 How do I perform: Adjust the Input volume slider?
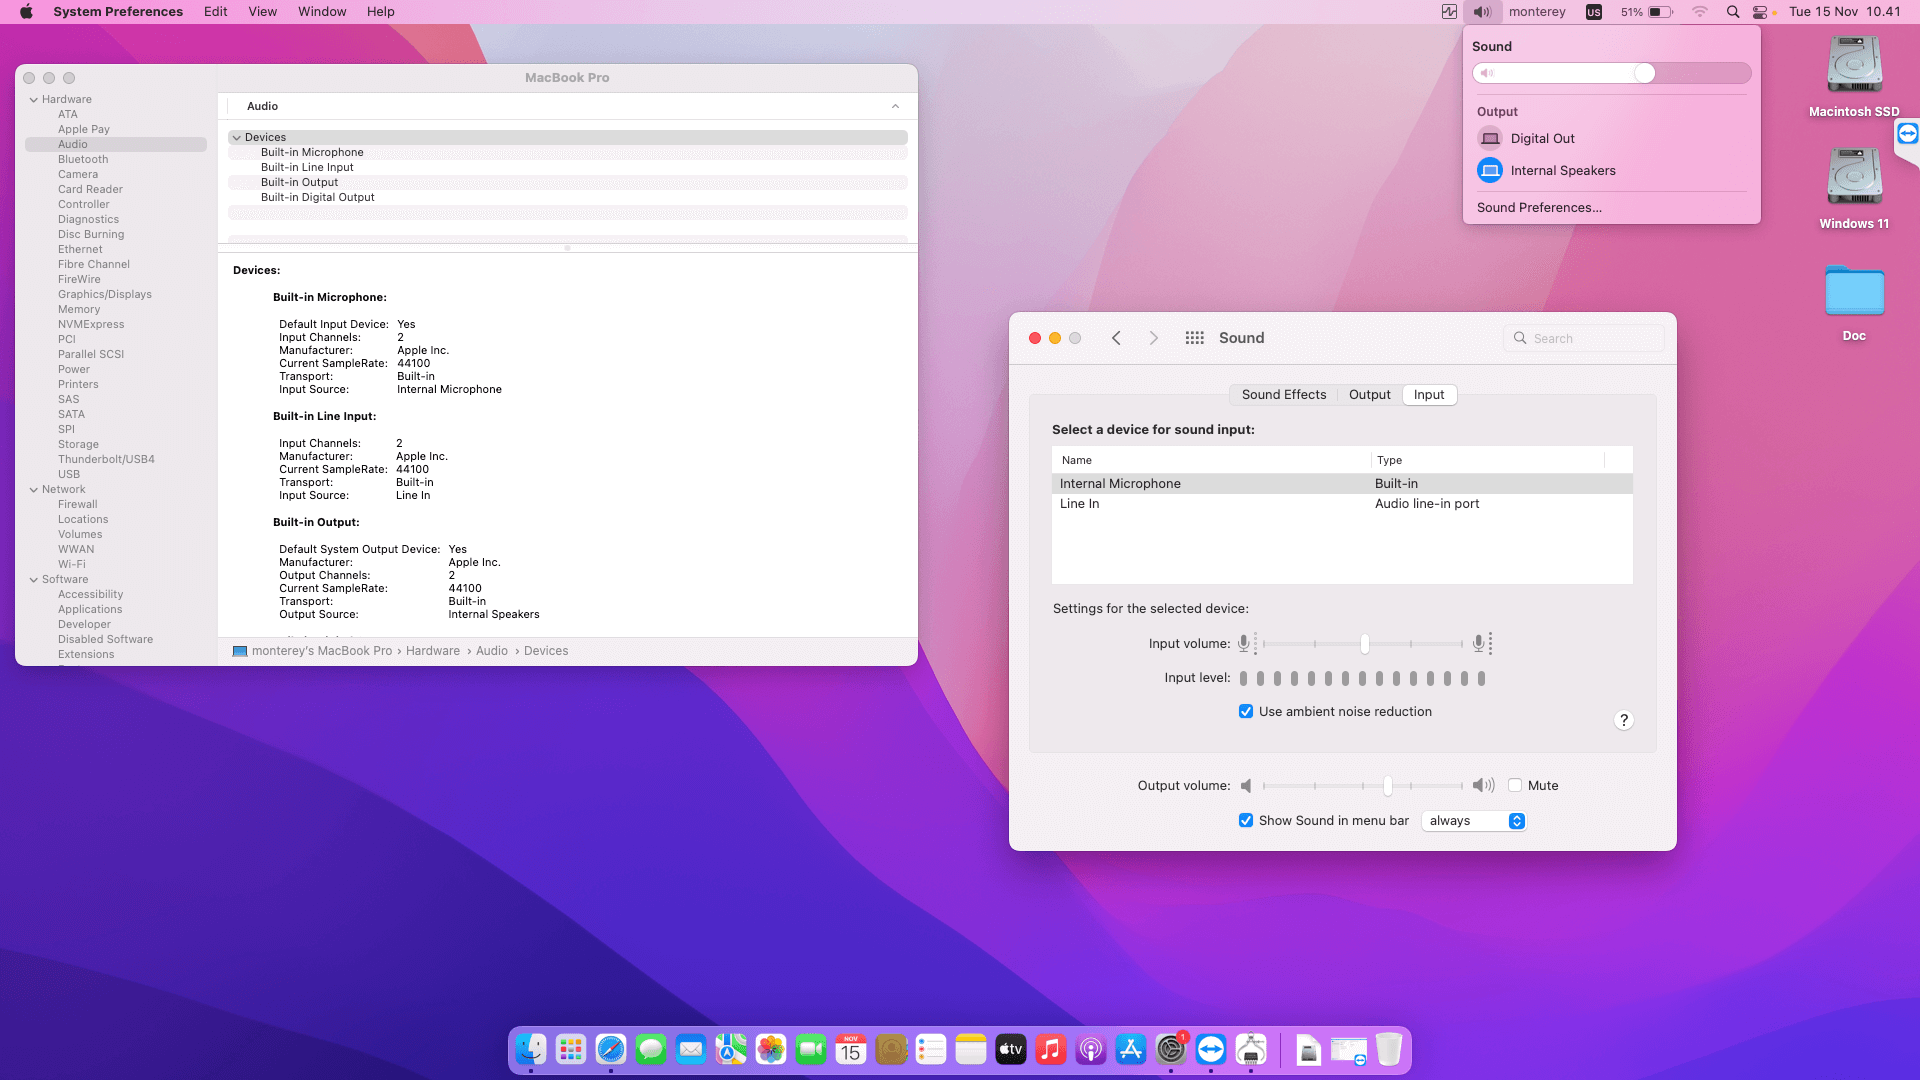(x=1364, y=644)
